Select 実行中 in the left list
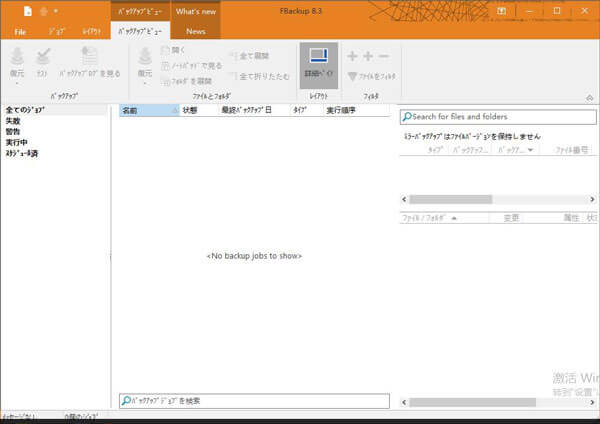This screenshot has height=424, width=600. click(x=16, y=142)
